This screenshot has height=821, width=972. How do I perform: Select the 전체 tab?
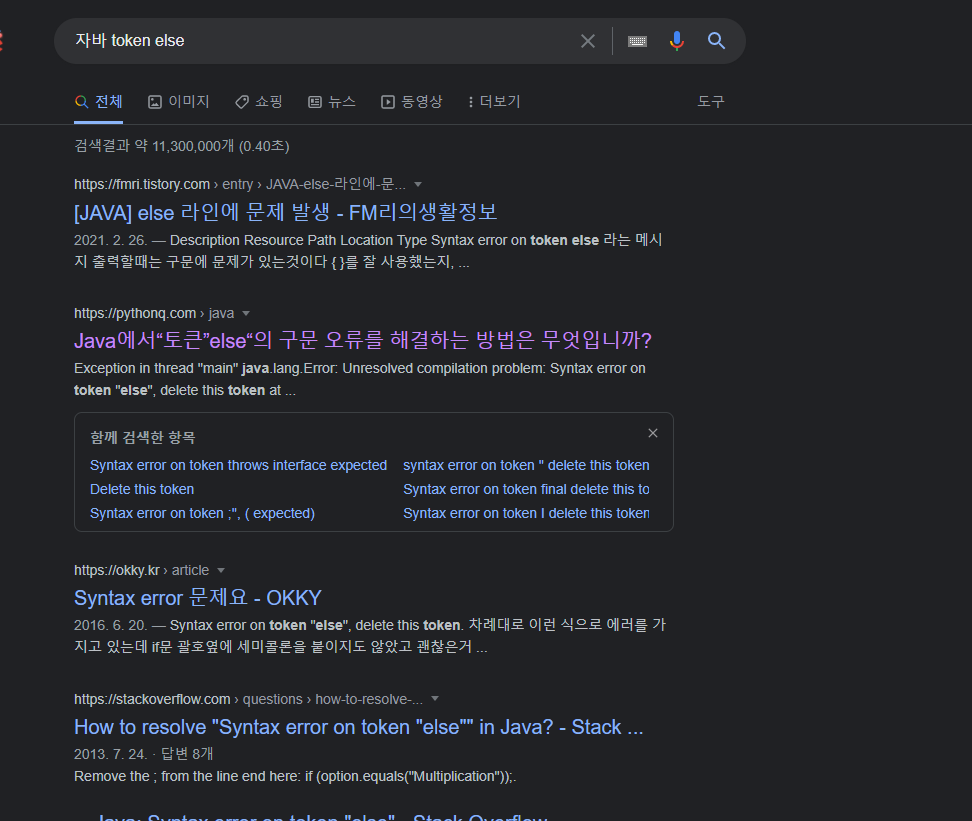pos(99,101)
